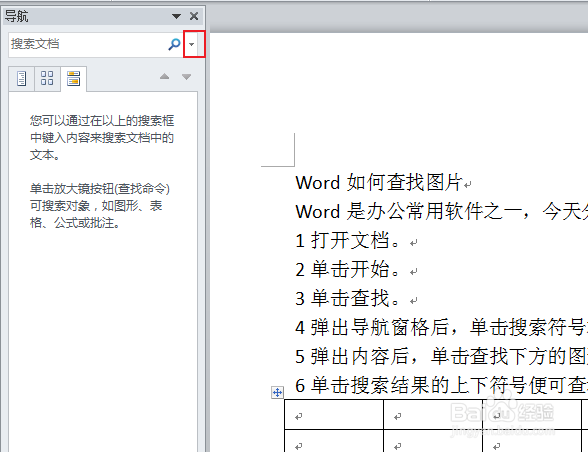
Task: Click second cell of table's top row
Action: [x=433, y=414]
